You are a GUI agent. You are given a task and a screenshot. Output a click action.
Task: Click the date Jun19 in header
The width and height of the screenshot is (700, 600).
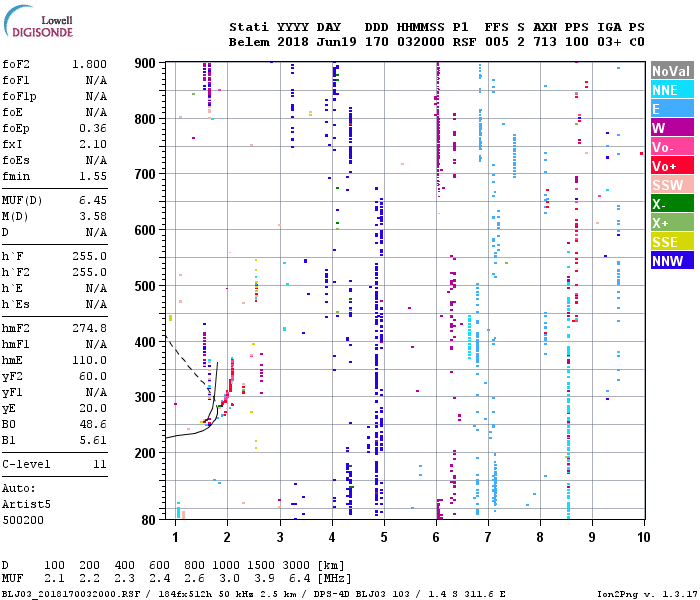coord(337,42)
